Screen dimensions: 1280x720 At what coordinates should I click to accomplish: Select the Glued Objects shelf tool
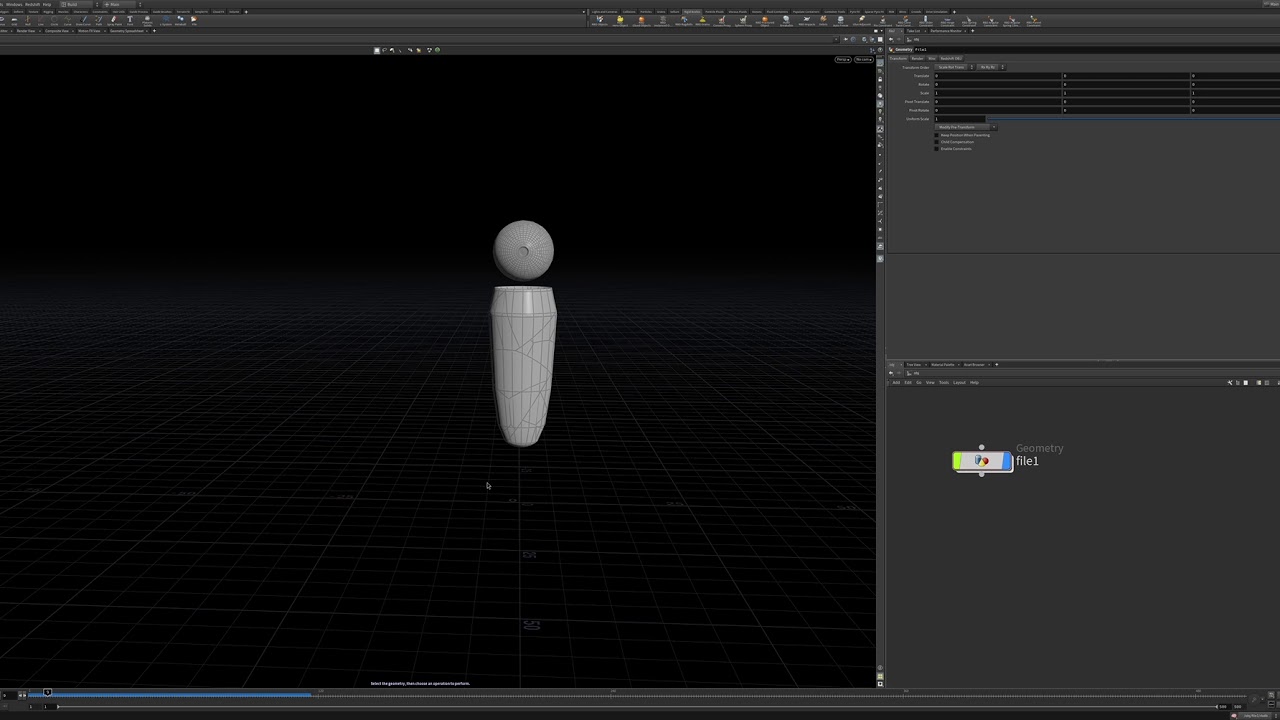pos(641,21)
